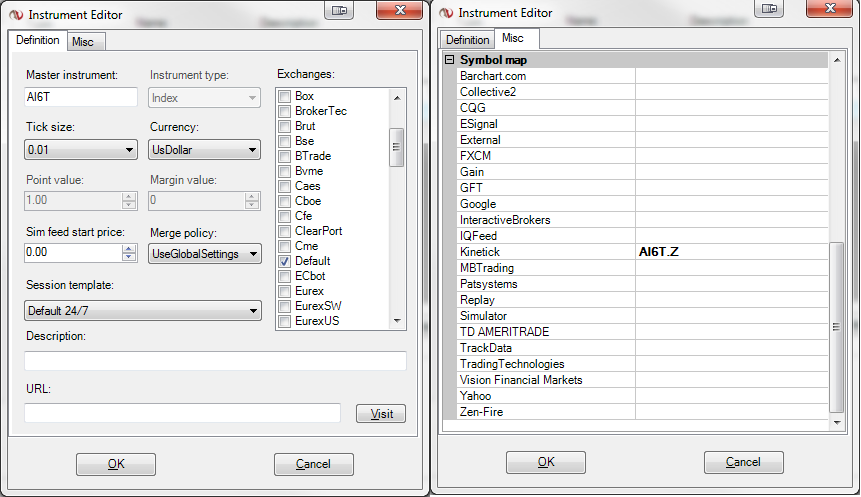Select the Definition tab in left window

pyautogui.click(x=37, y=40)
